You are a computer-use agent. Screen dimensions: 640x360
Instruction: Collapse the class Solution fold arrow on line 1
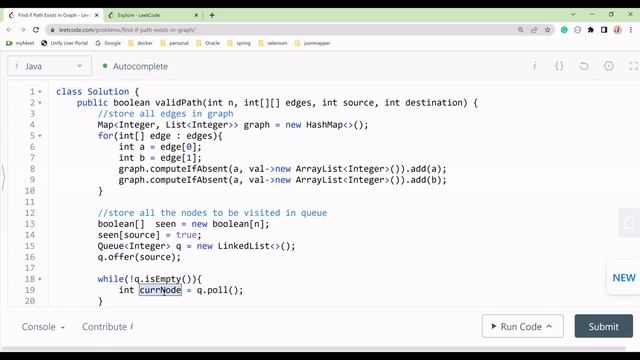point(40,92)
